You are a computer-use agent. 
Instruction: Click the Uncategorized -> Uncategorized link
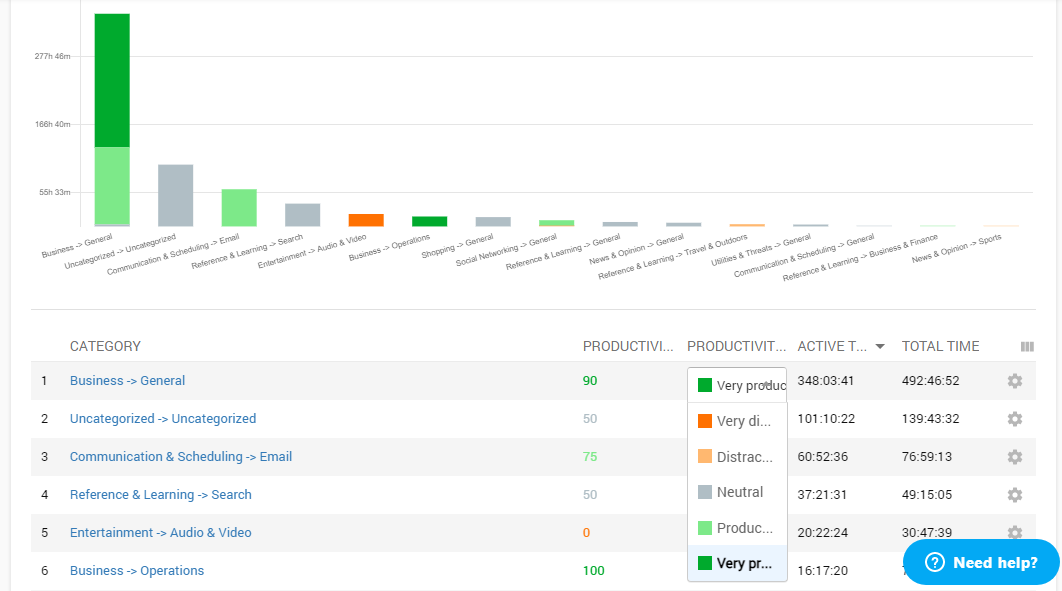pos(161,418)
